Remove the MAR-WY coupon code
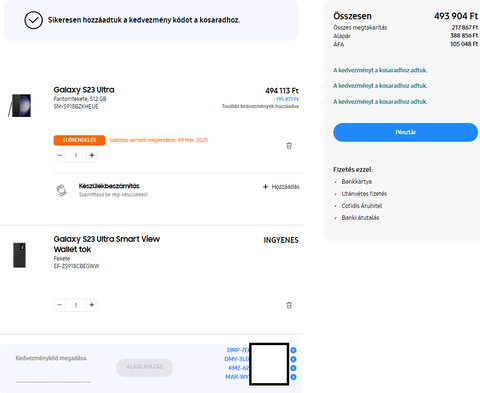480x393 pixels. point(293,377)
